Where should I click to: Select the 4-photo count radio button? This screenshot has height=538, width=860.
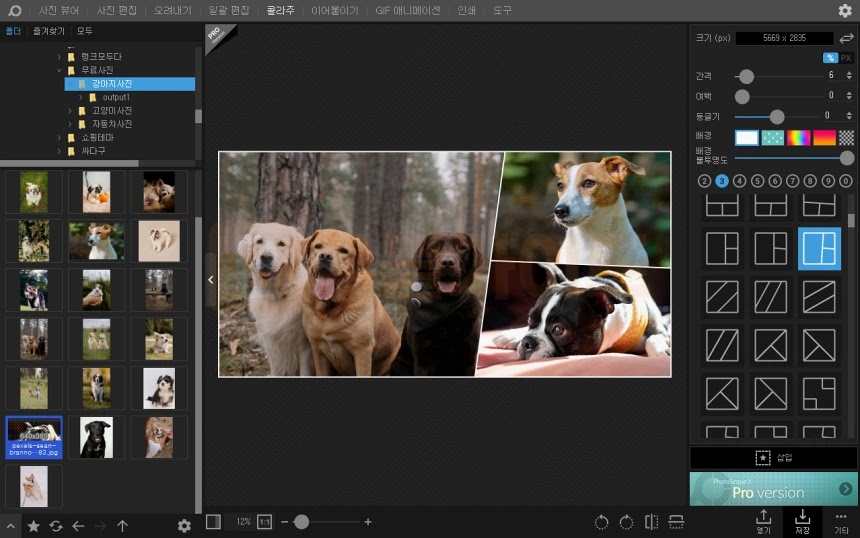tap(739, 181)
